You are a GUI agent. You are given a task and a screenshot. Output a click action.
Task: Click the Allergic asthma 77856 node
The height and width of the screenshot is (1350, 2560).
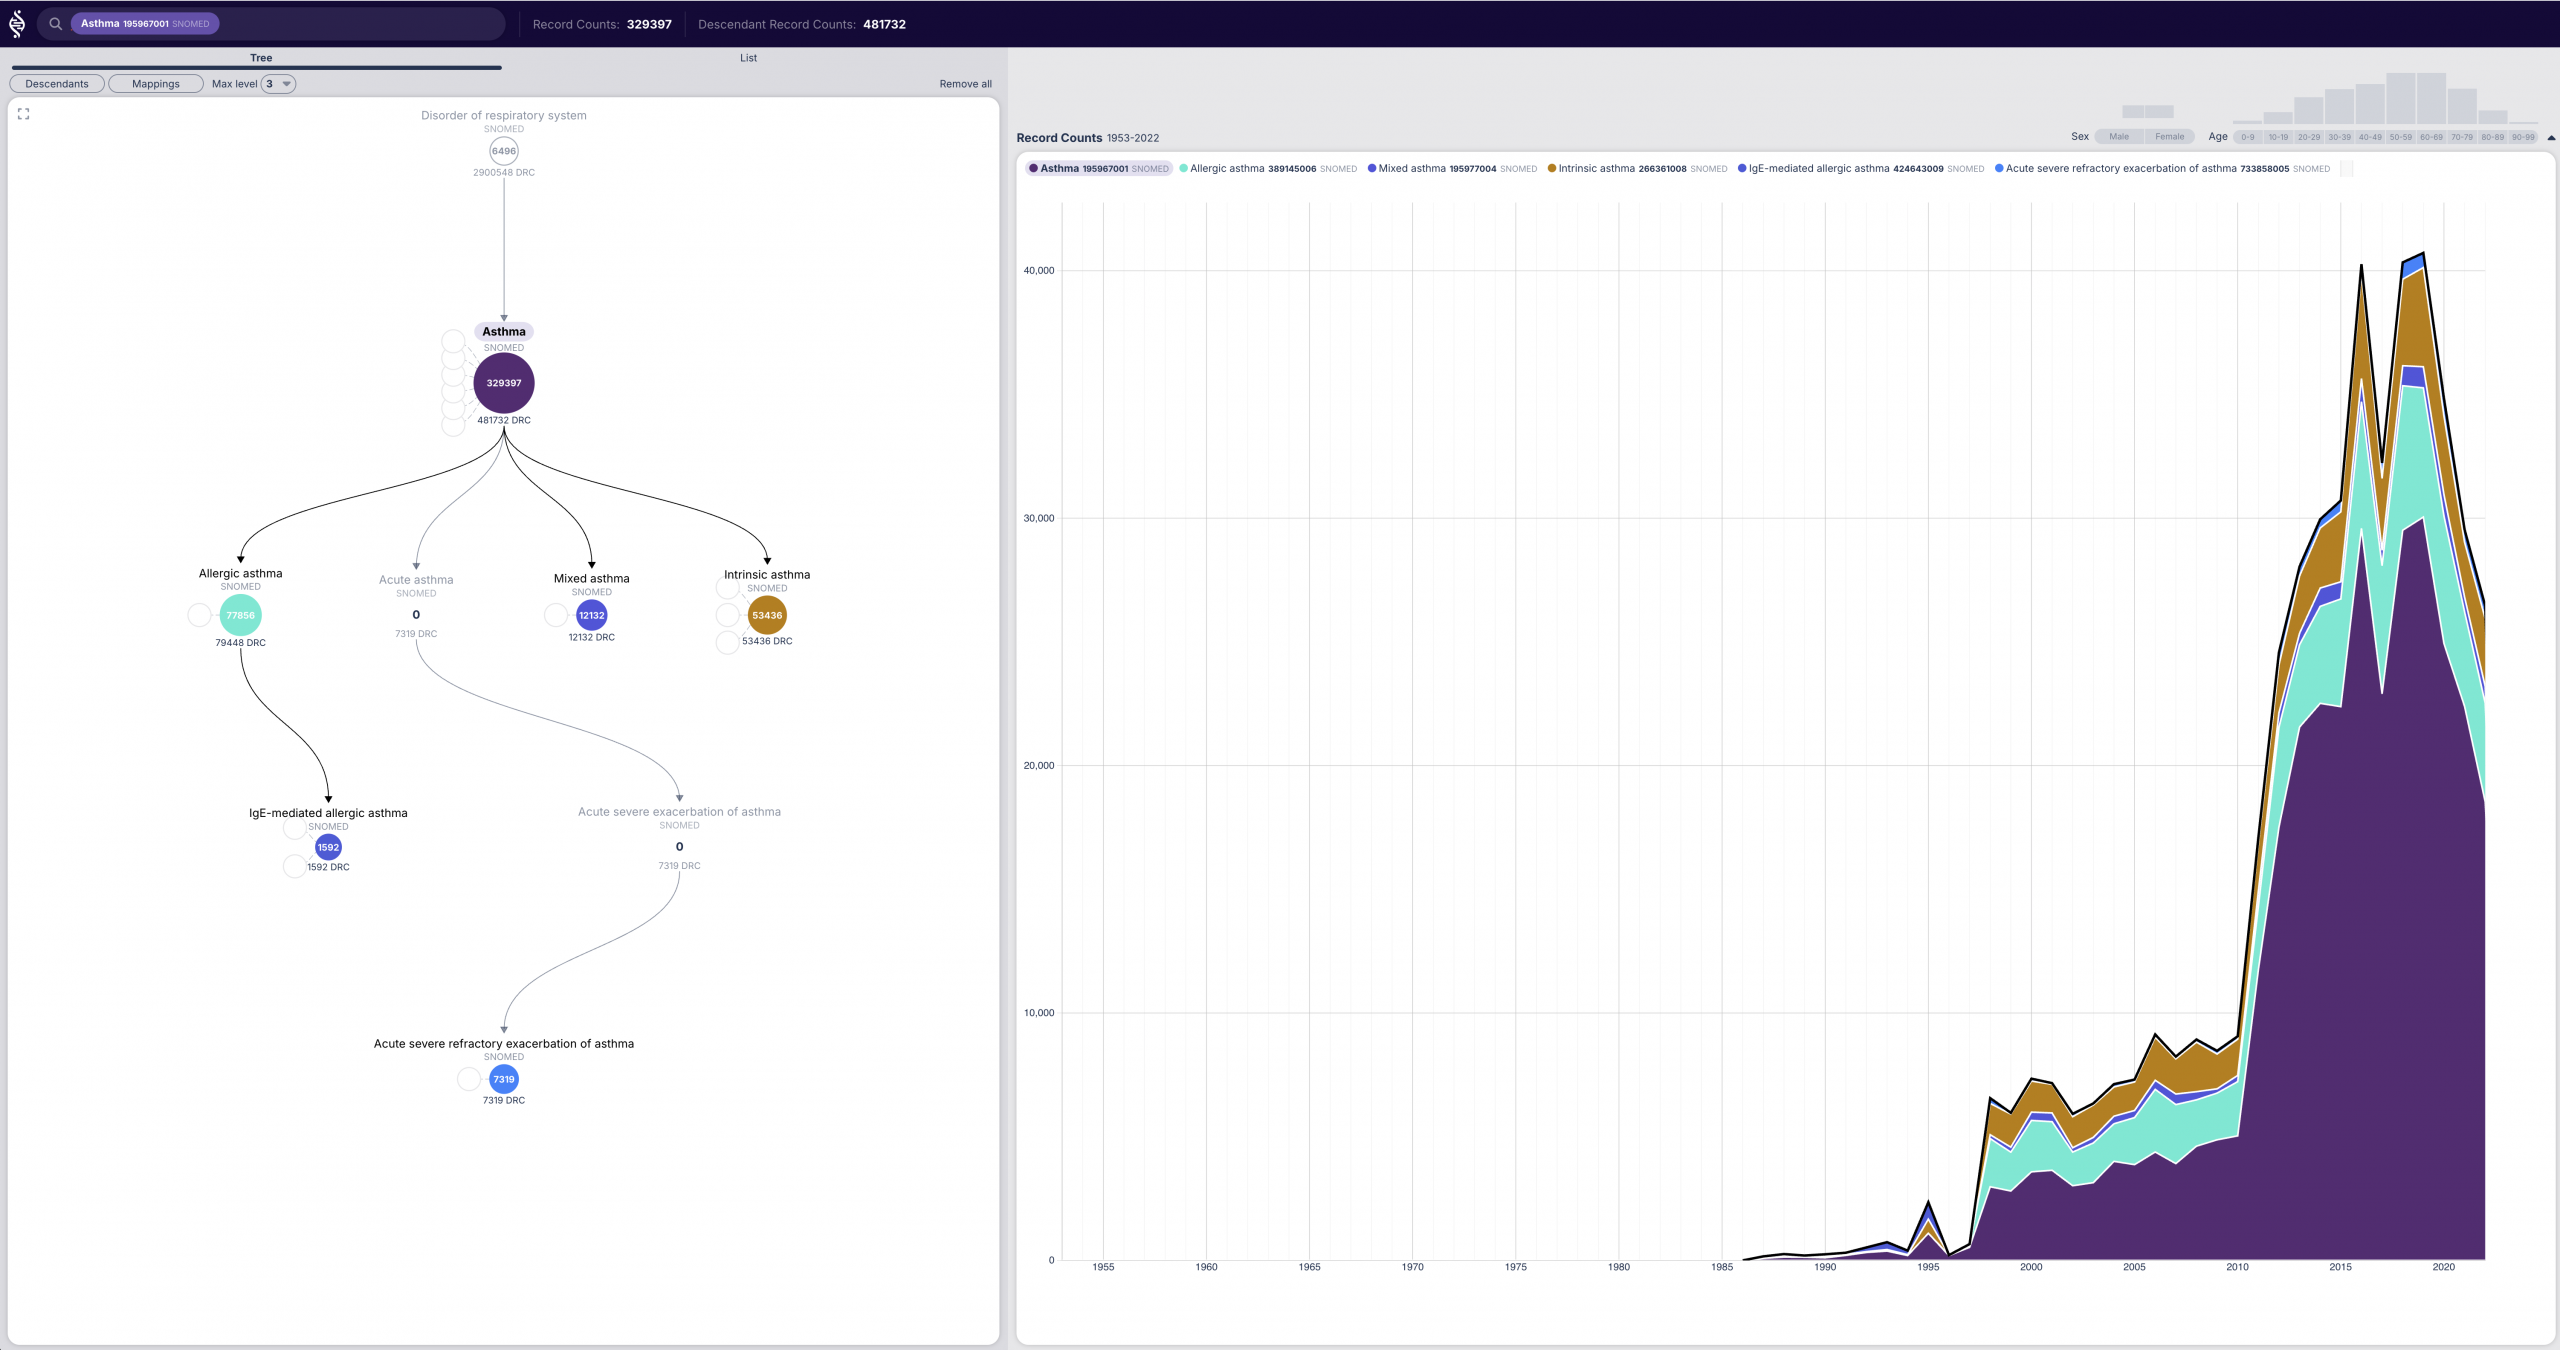(x=240, y=615)
